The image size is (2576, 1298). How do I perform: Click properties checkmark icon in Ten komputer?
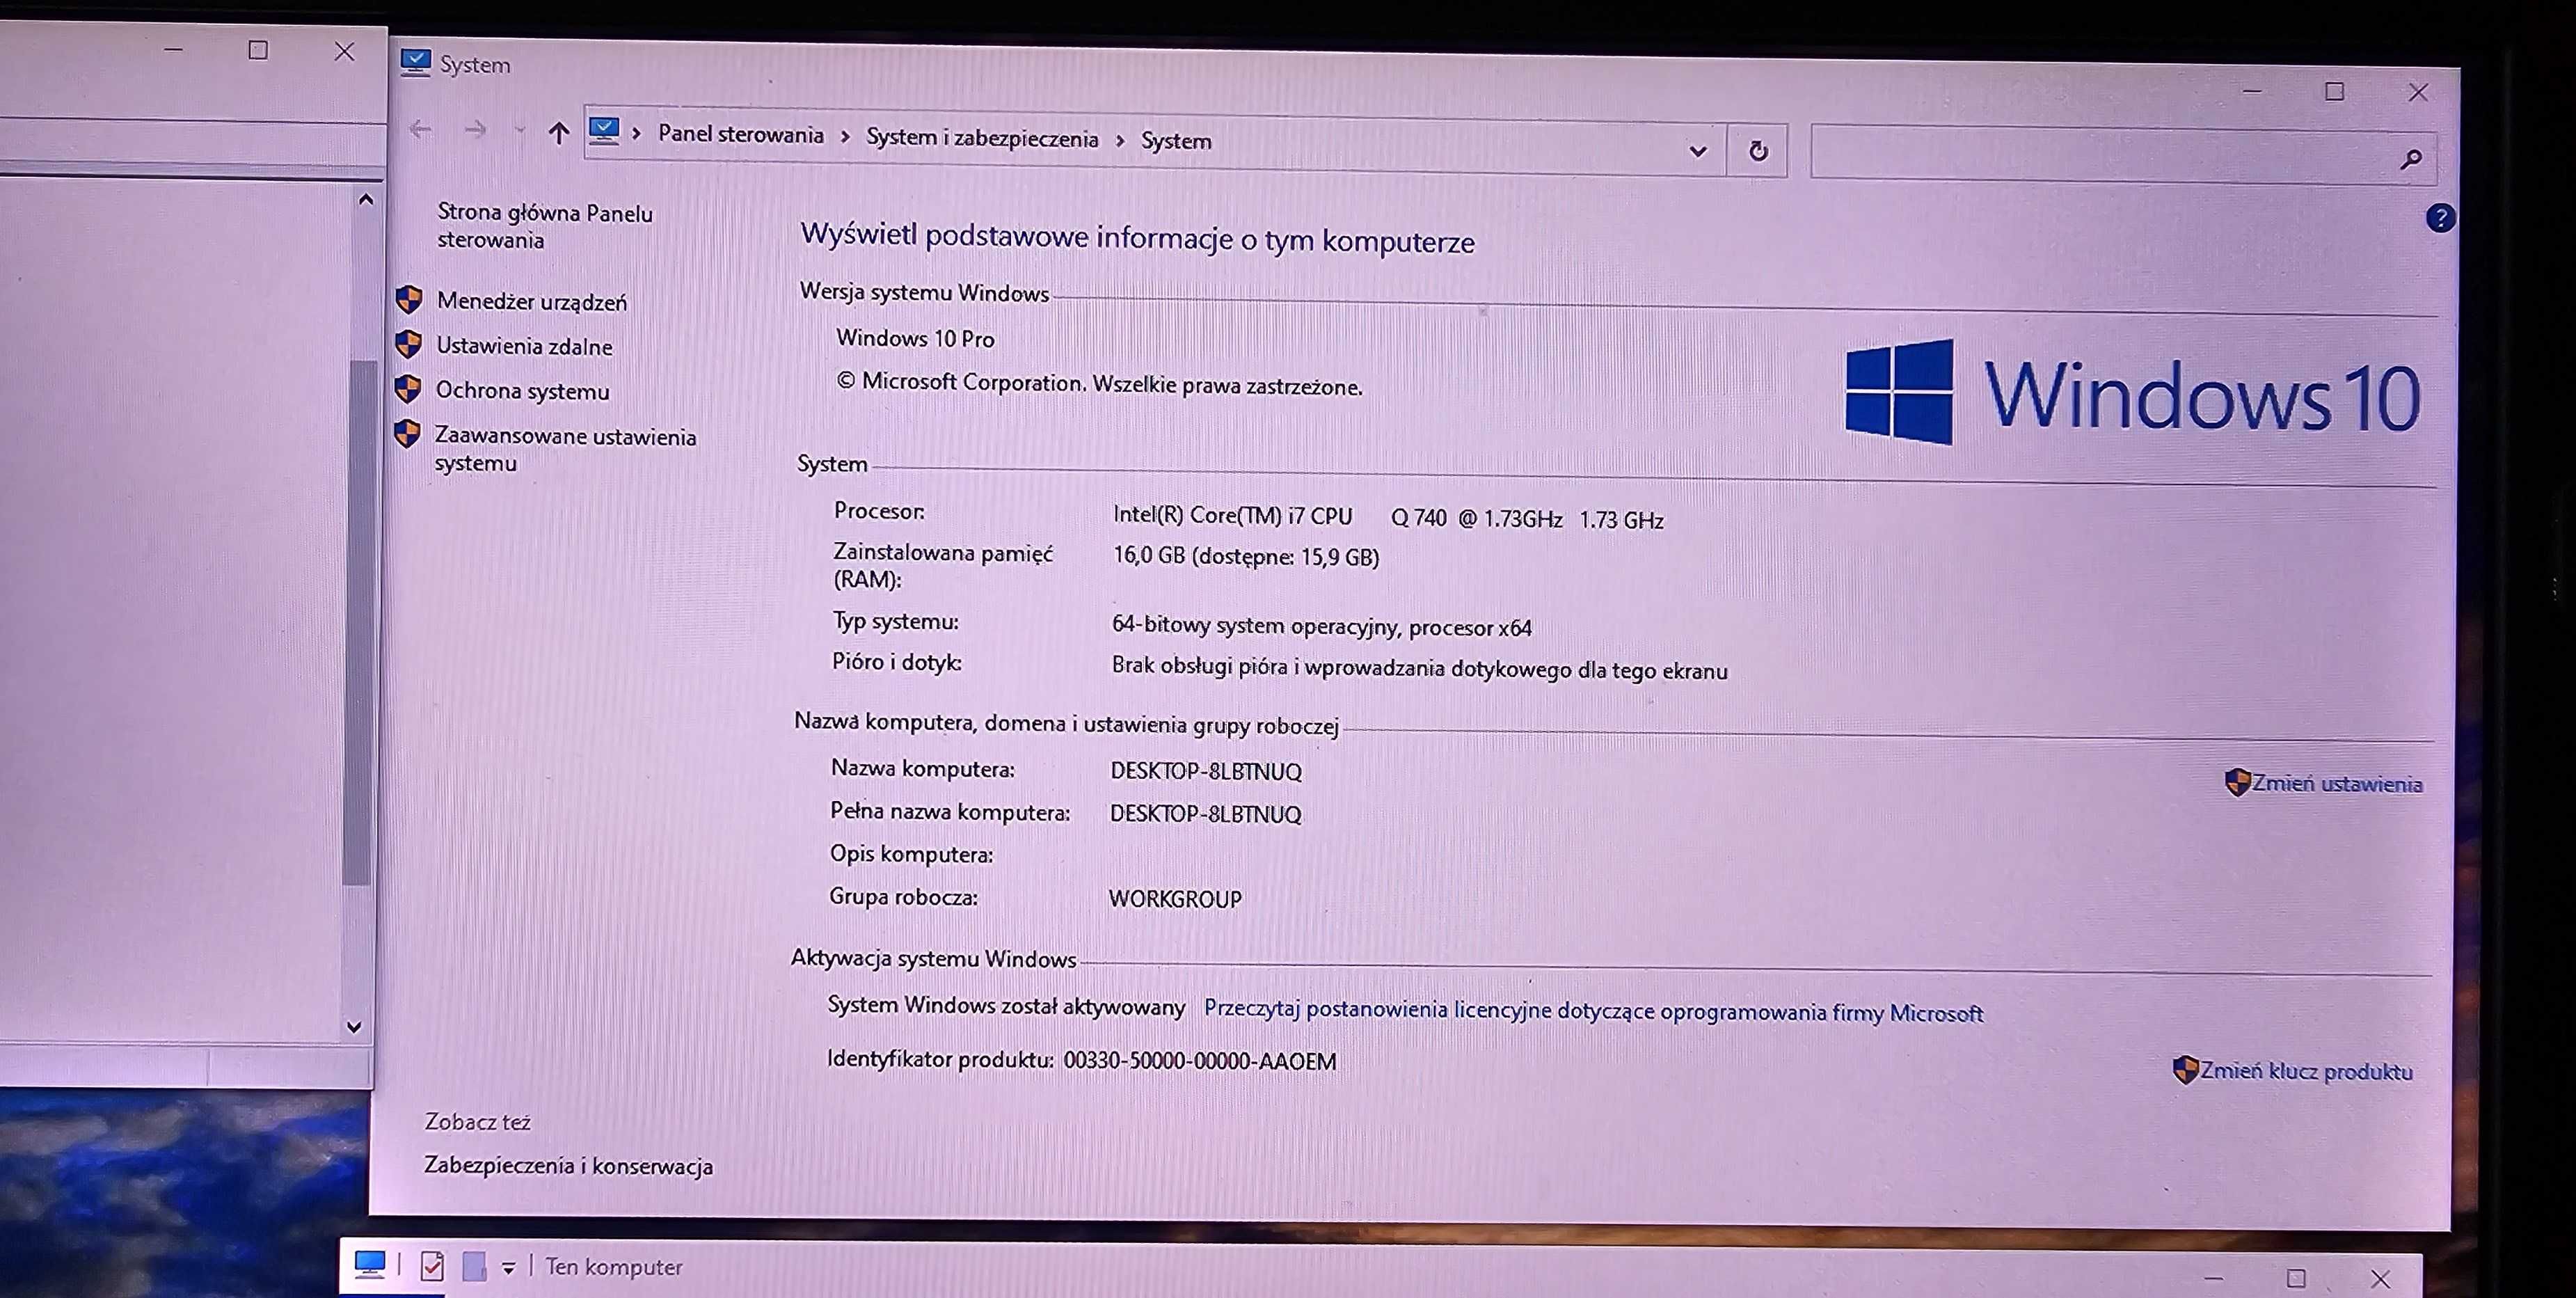(432, 1267)
